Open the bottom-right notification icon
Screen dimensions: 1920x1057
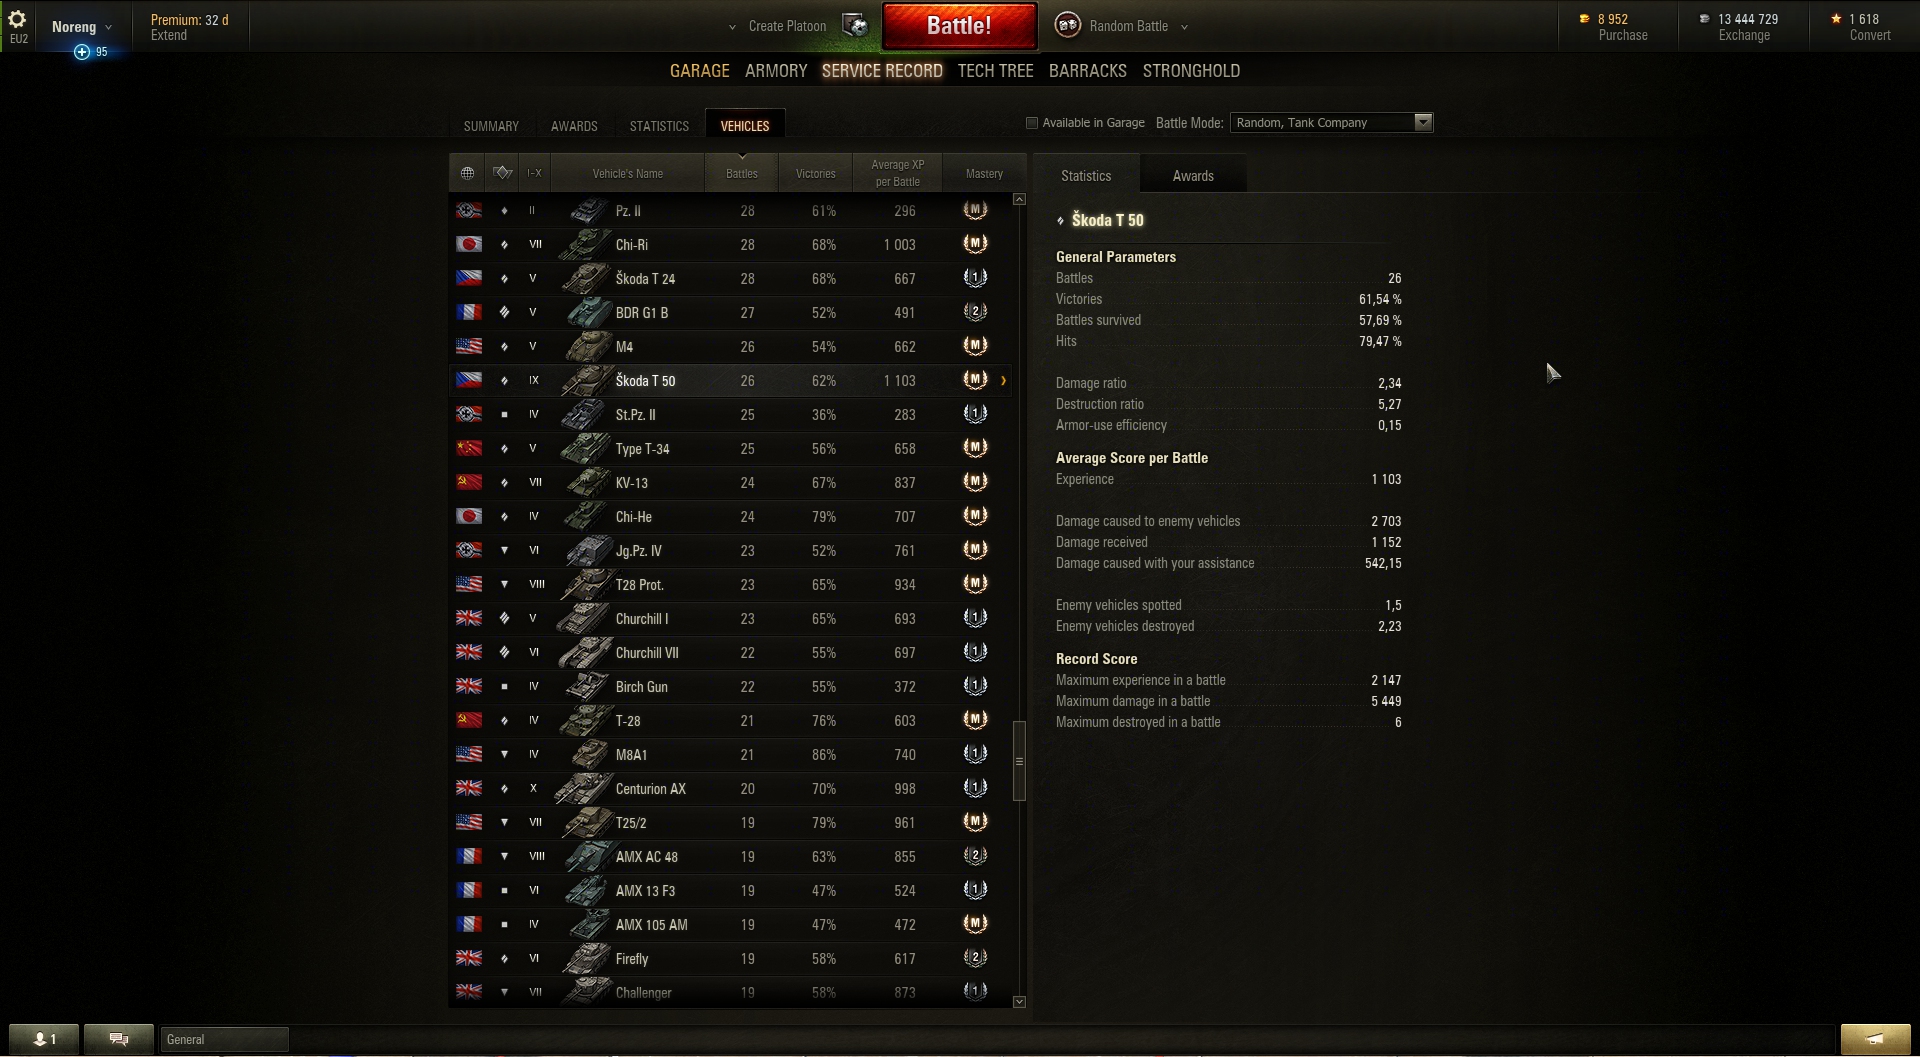(x=1875, y=1039)
